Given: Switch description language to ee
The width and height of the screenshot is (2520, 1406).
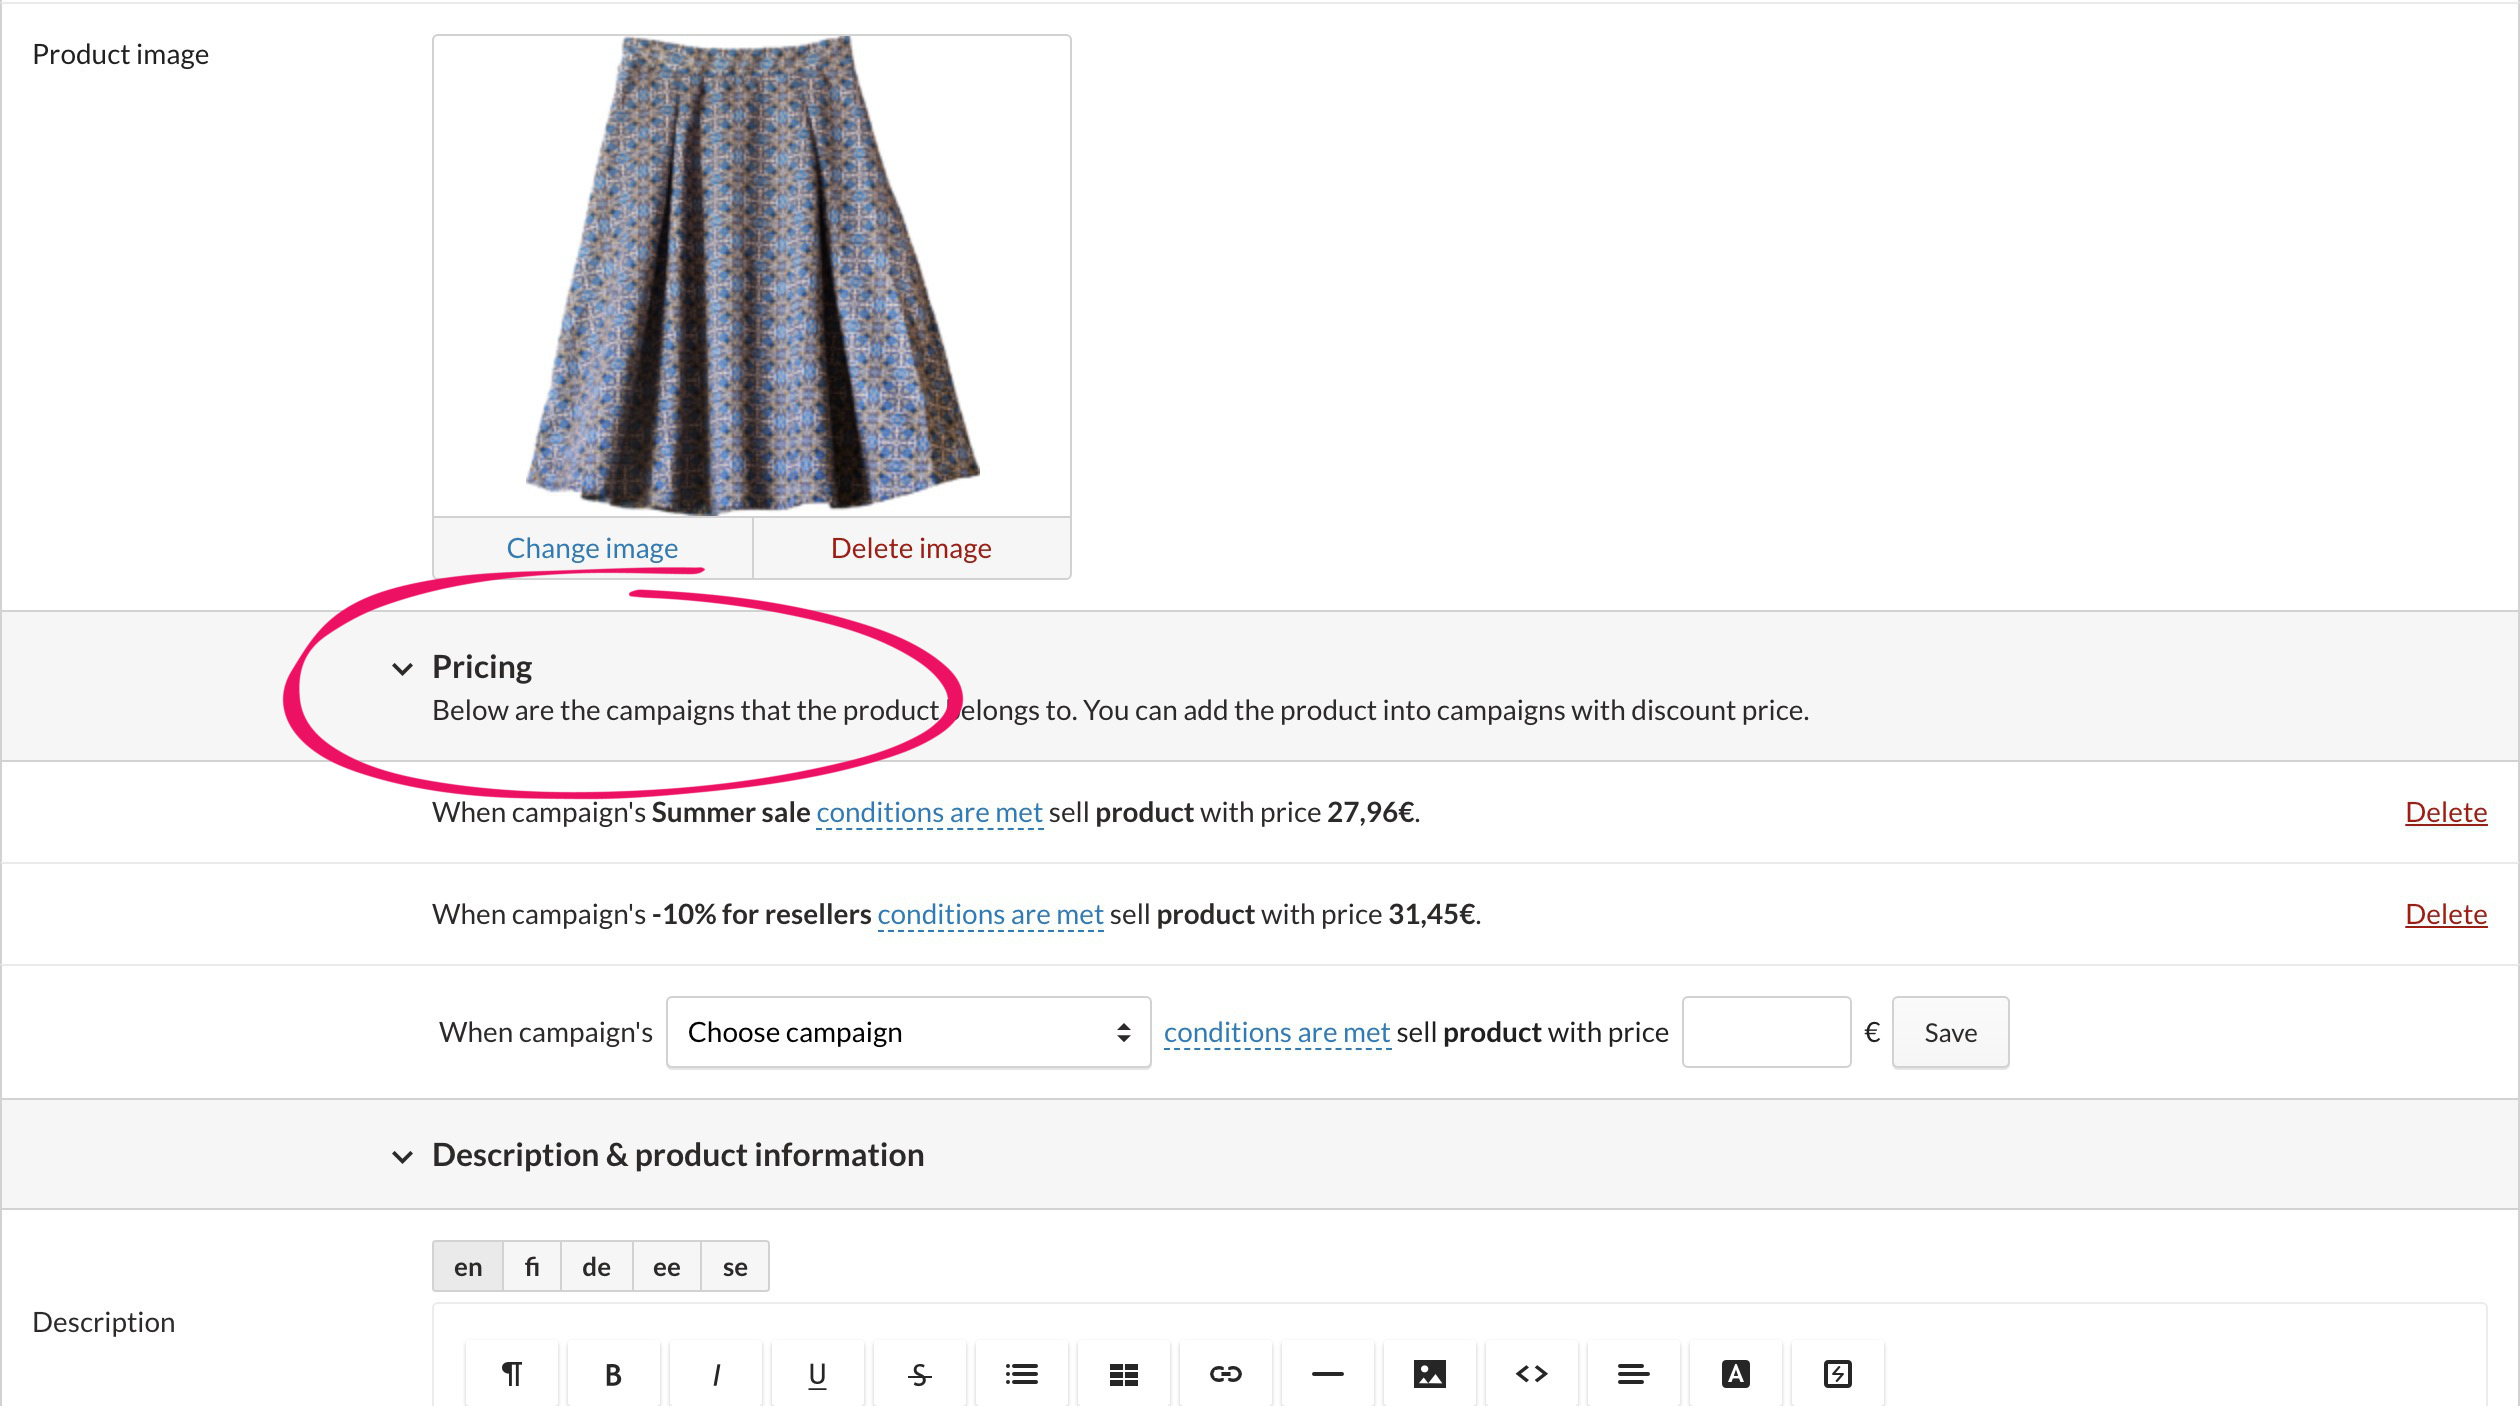Looking at the screenshot, I should pyautogui.click(x=667, y=1267).
